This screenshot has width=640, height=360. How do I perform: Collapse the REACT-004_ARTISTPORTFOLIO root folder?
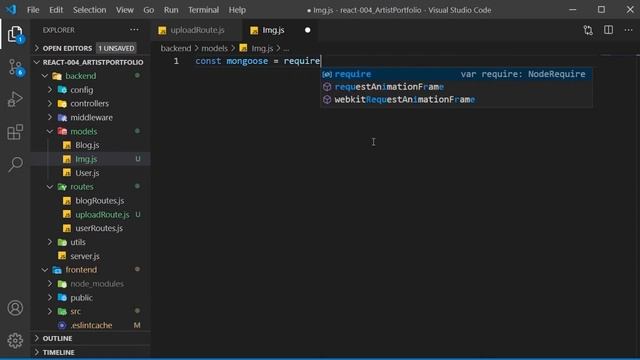coord(90,62)
